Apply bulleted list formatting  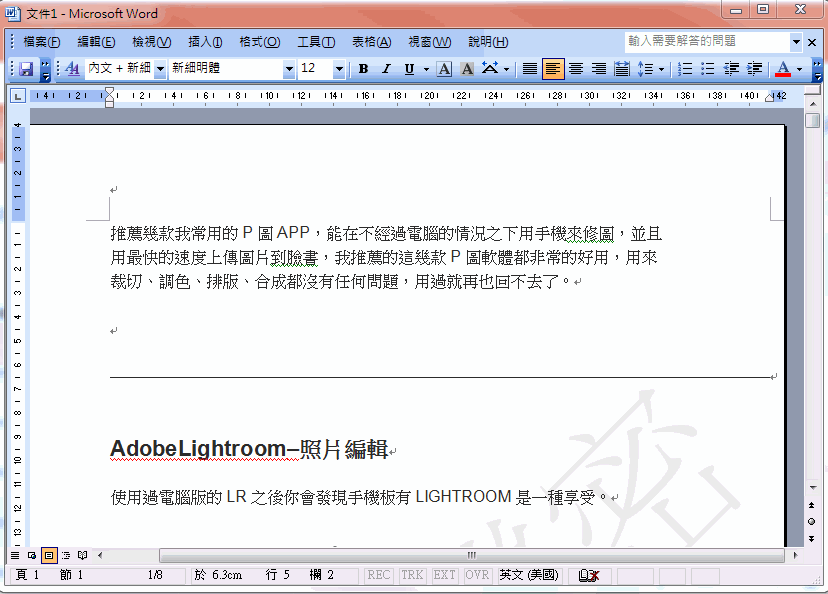708,69
